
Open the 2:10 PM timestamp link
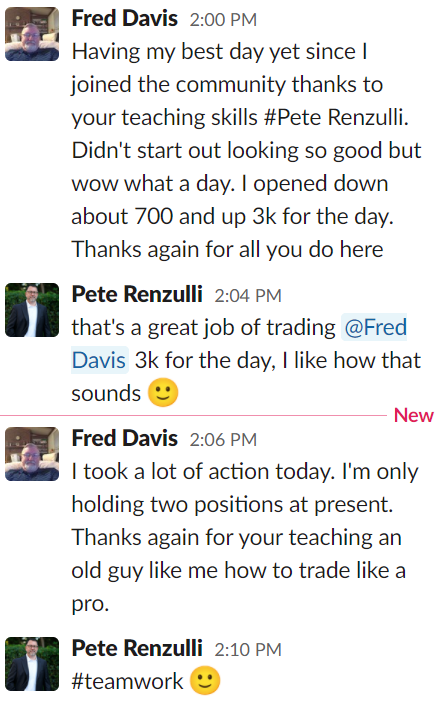tap(248, 650)
